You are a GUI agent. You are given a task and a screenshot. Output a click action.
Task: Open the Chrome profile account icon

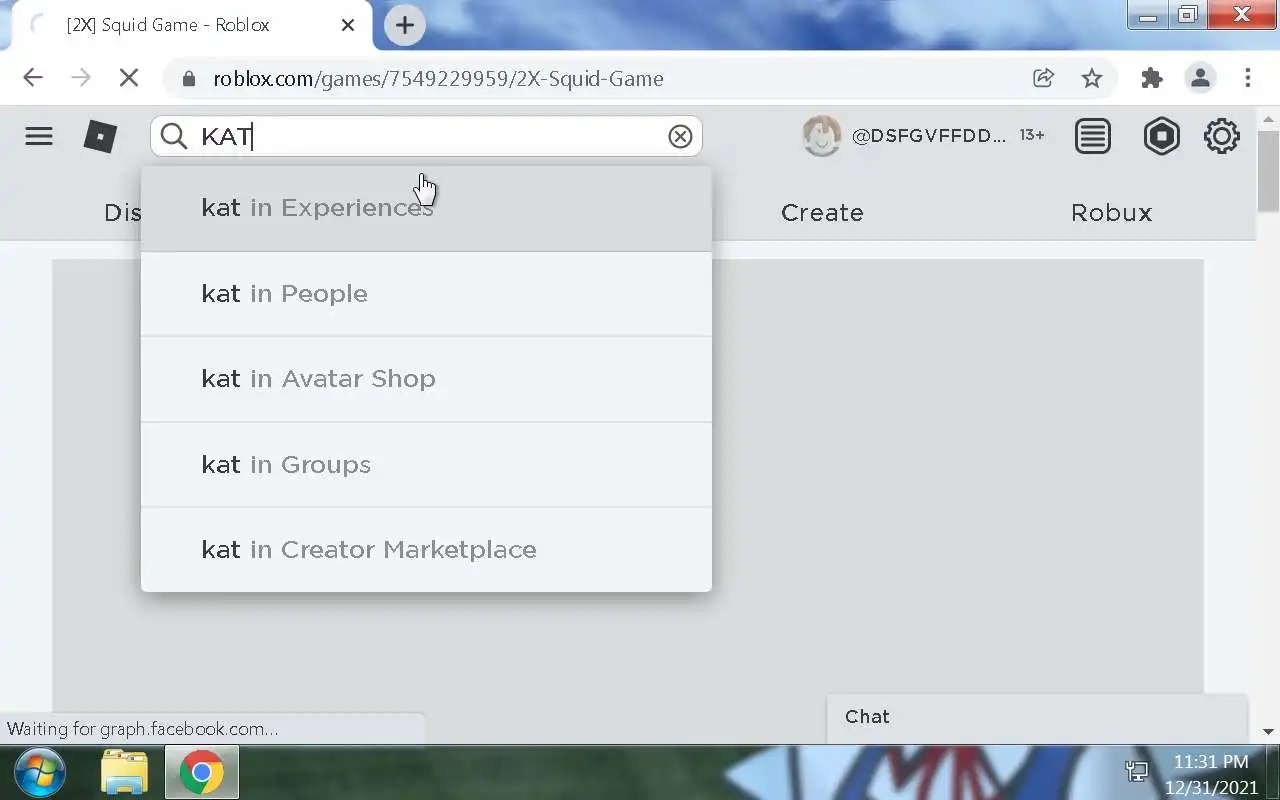pyautogui.click(x=1200, y=78)
